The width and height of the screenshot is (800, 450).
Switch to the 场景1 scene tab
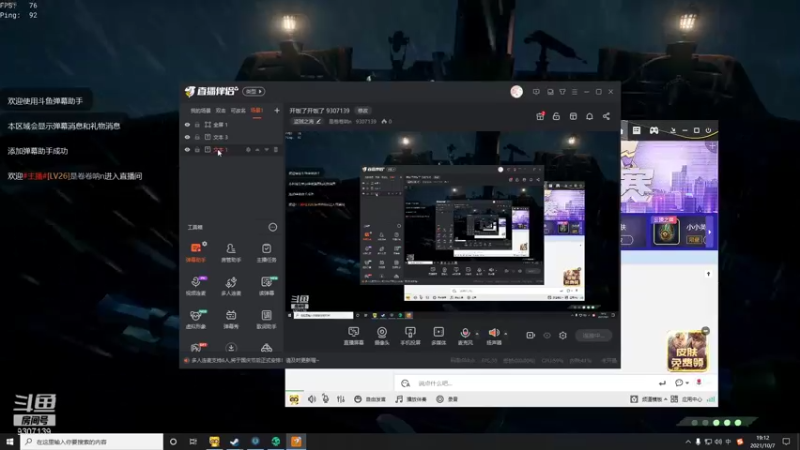pos(257,111)
